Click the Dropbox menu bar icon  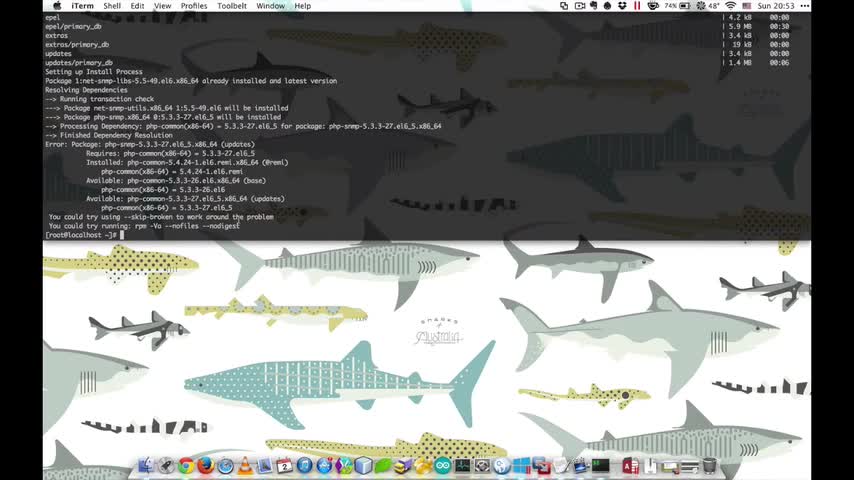pyautogui.click(x=622, y=6)
